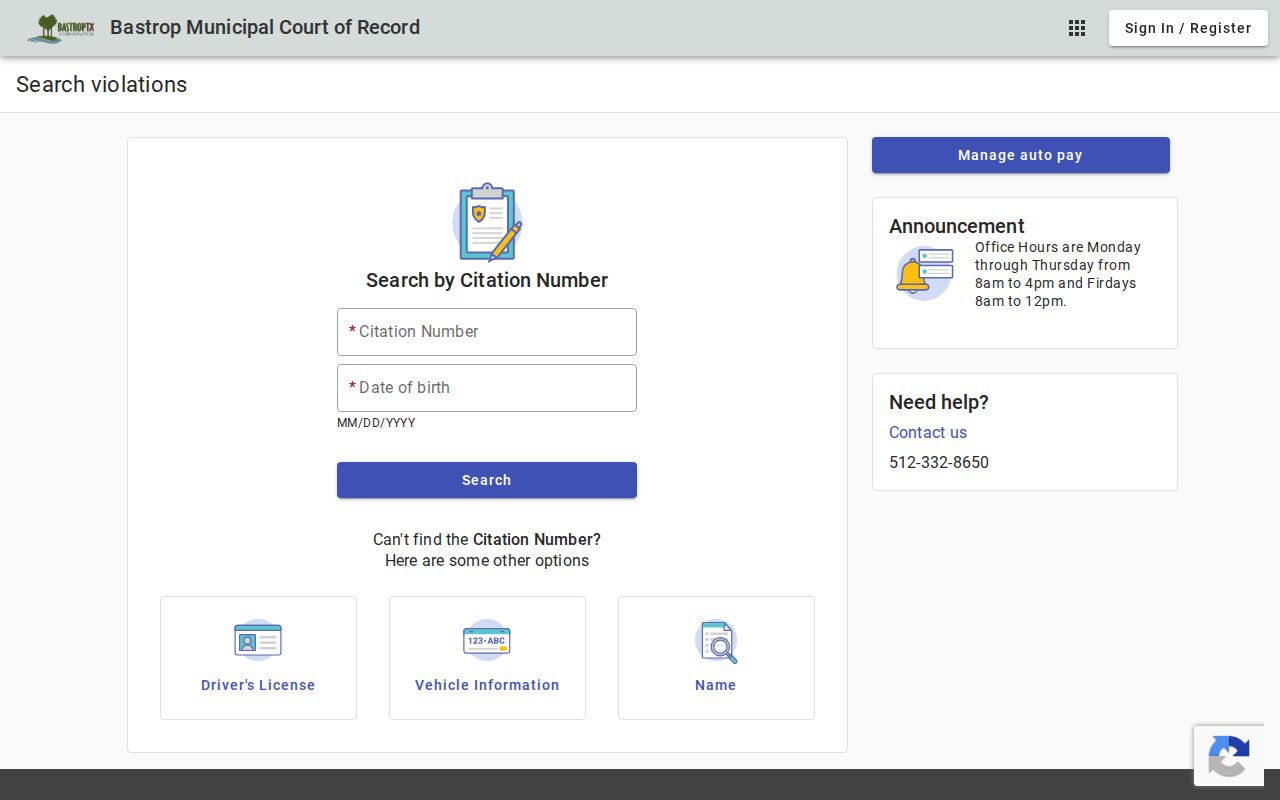Screen dimensions: 1280x800
Task: Click the Here are some other options text
Action: pos(487,560)
